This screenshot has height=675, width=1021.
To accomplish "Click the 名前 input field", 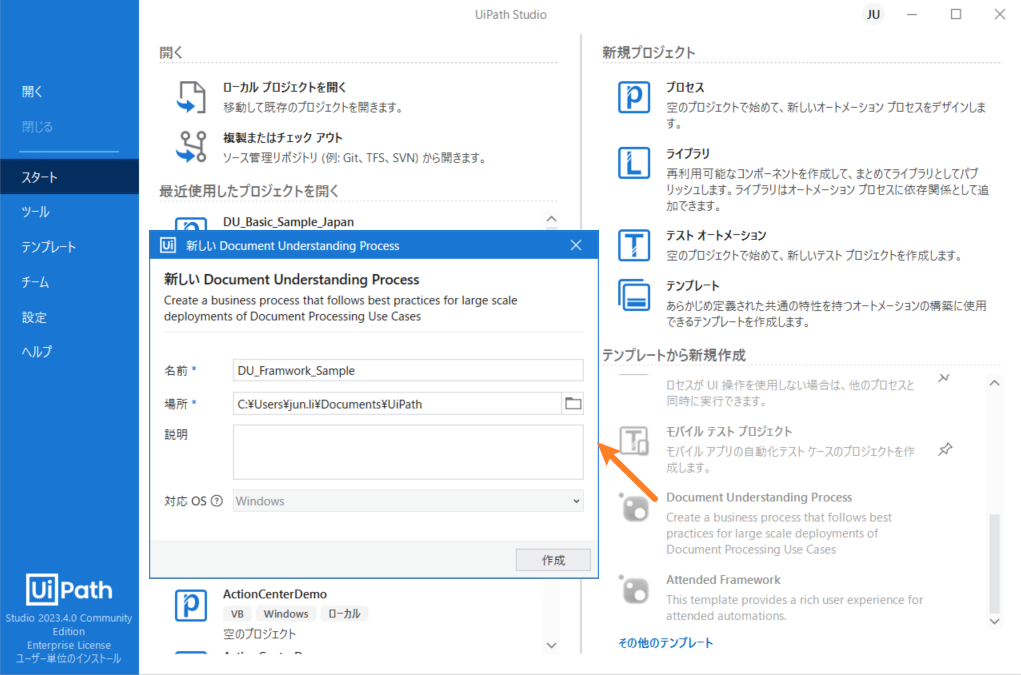I will coord(408,370).
